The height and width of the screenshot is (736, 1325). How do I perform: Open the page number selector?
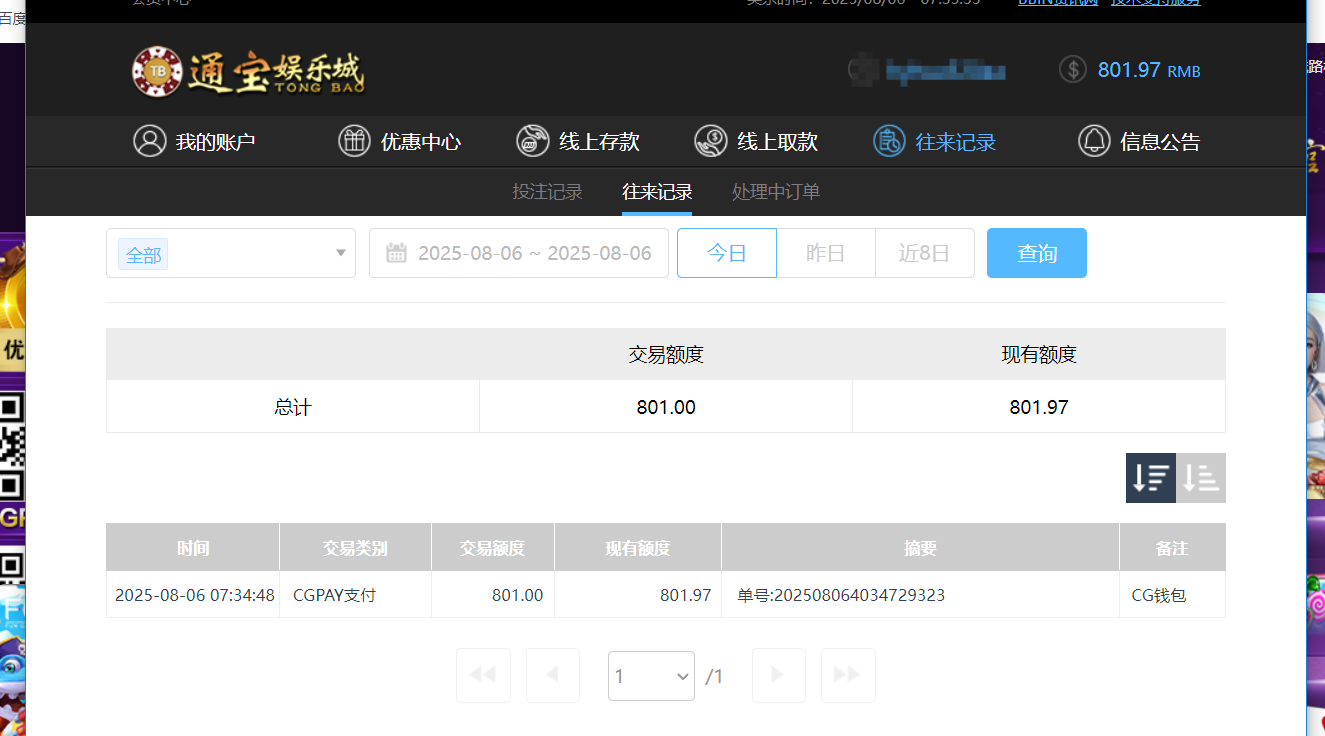point(651,675)
